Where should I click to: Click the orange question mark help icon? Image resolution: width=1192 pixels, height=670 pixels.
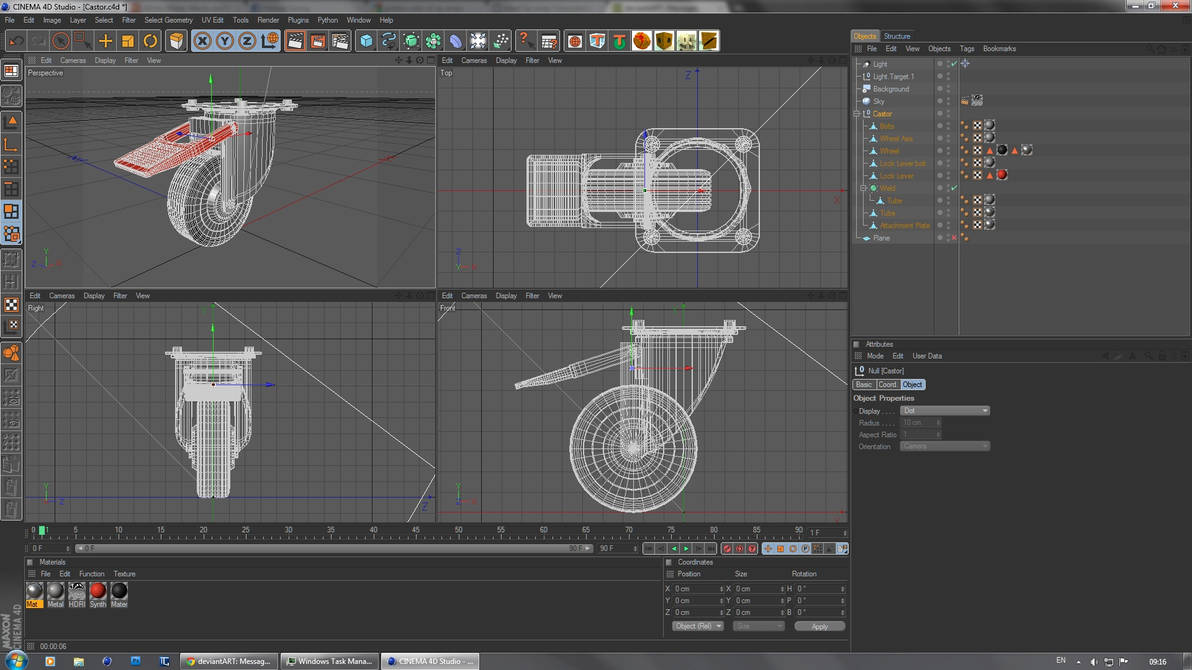pos(523,41)
